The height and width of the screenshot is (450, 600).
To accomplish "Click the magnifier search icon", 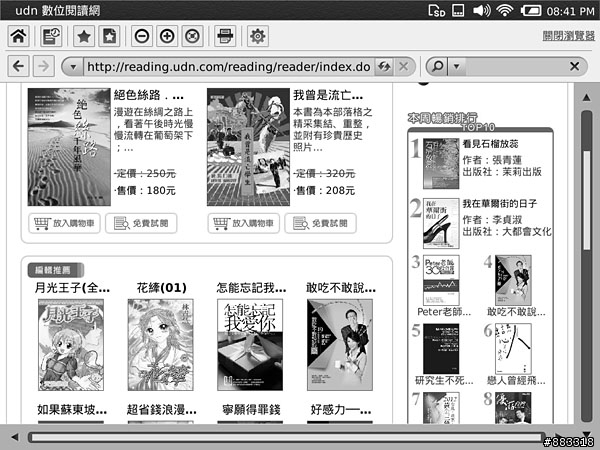I will 437,66.
